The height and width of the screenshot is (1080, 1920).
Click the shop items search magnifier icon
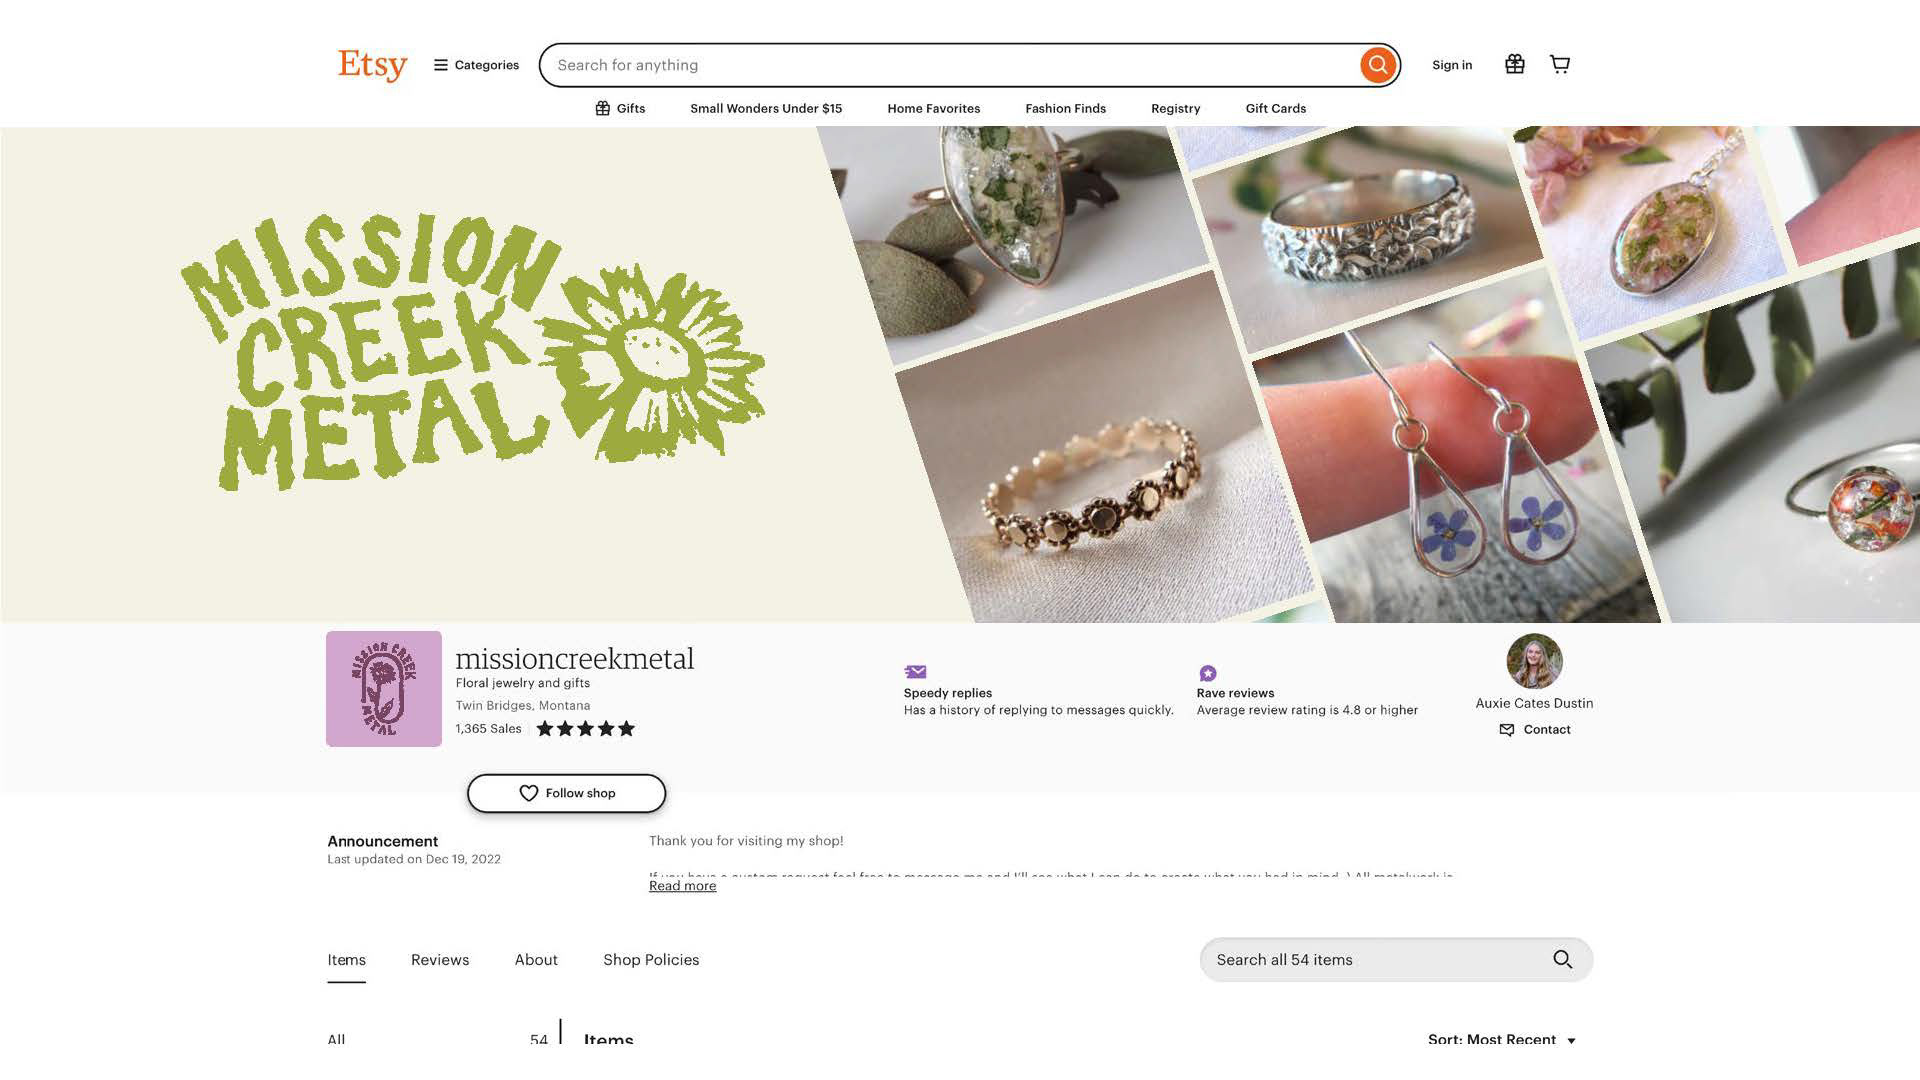tap(1562, 960)
